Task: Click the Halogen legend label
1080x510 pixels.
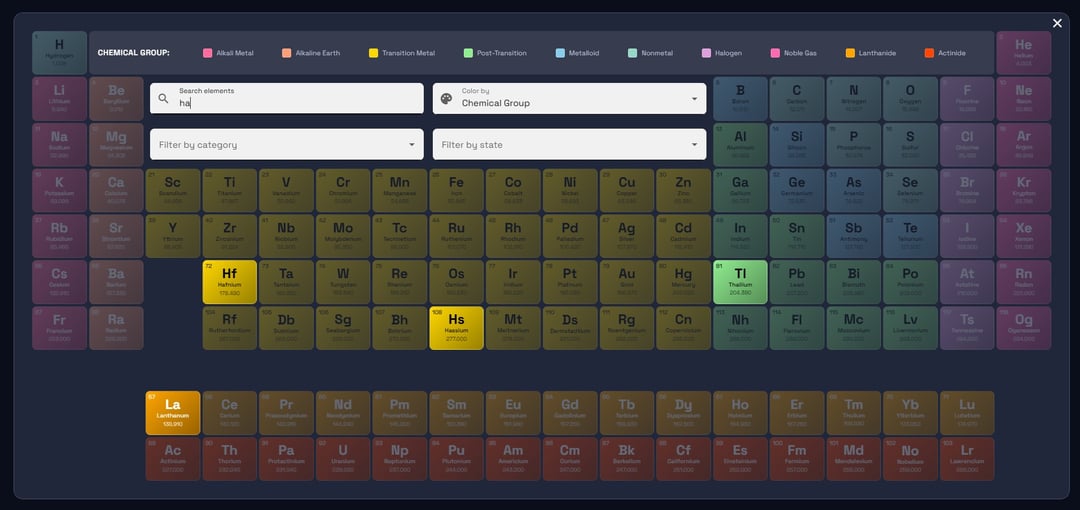Action: [x=728, y=53]
